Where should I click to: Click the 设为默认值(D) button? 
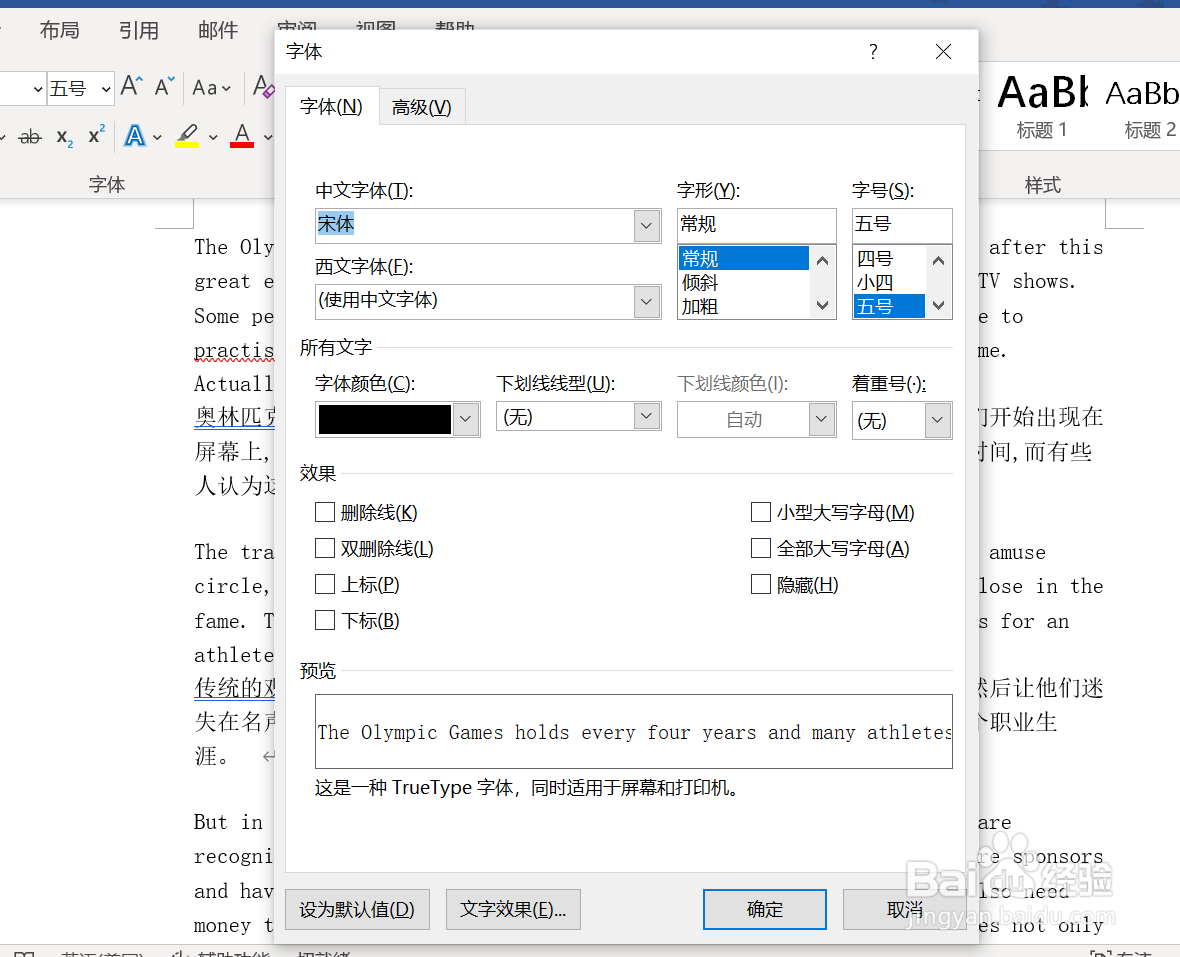[357, 910]
